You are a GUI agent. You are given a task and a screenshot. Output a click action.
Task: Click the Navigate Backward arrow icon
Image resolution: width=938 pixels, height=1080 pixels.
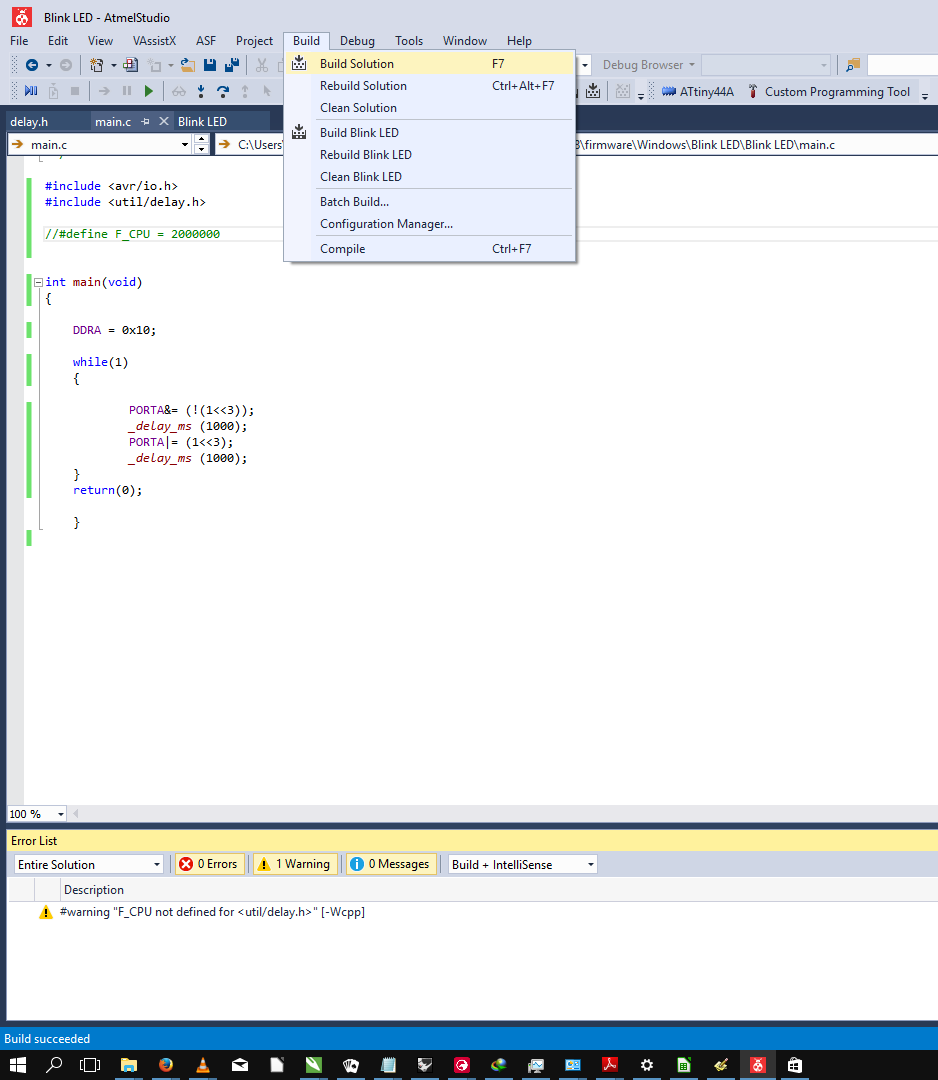pos(32,65)
